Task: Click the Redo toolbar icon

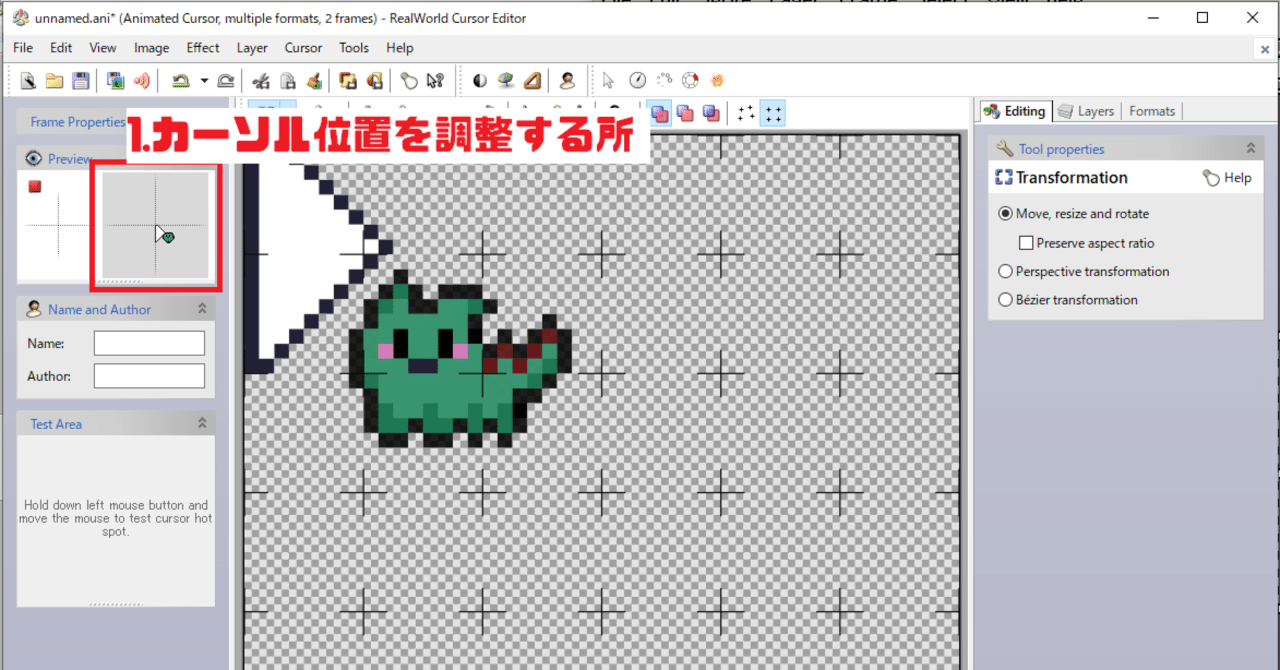Action: click(226, 80)
